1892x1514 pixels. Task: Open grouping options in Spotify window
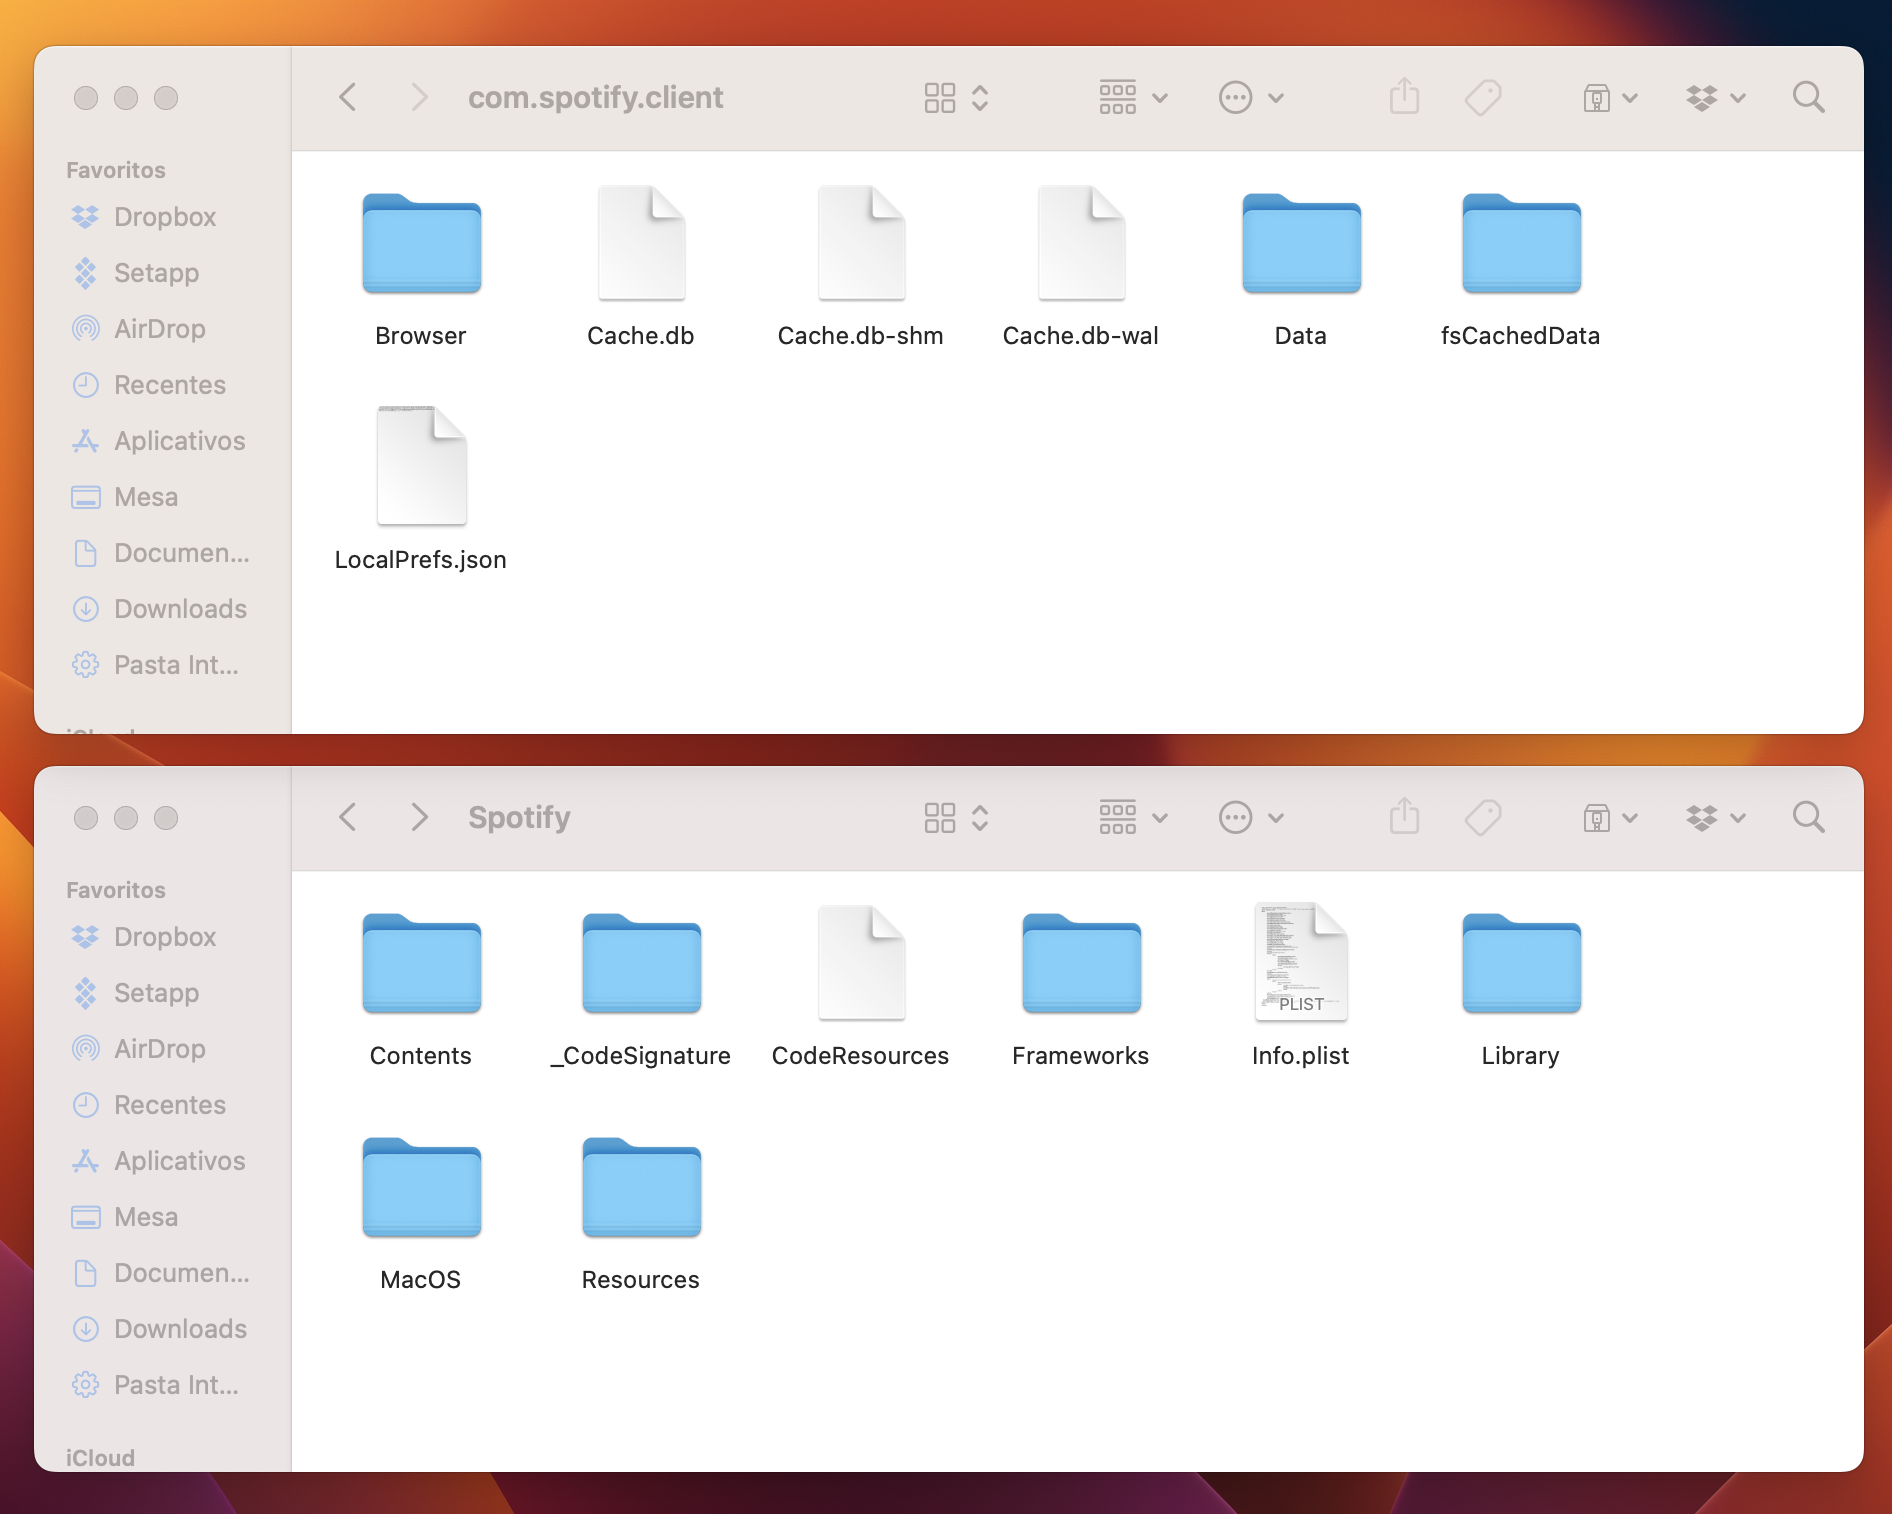(1133, 818)
